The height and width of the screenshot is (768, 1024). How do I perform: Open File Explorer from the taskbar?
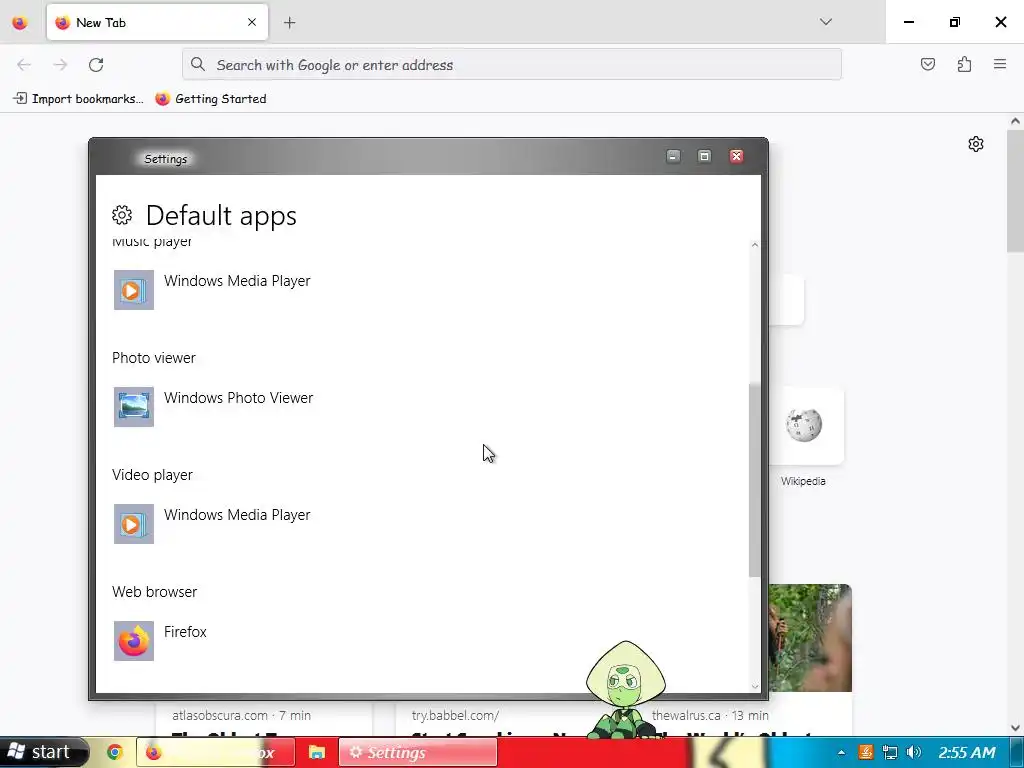tap(317, 752)
